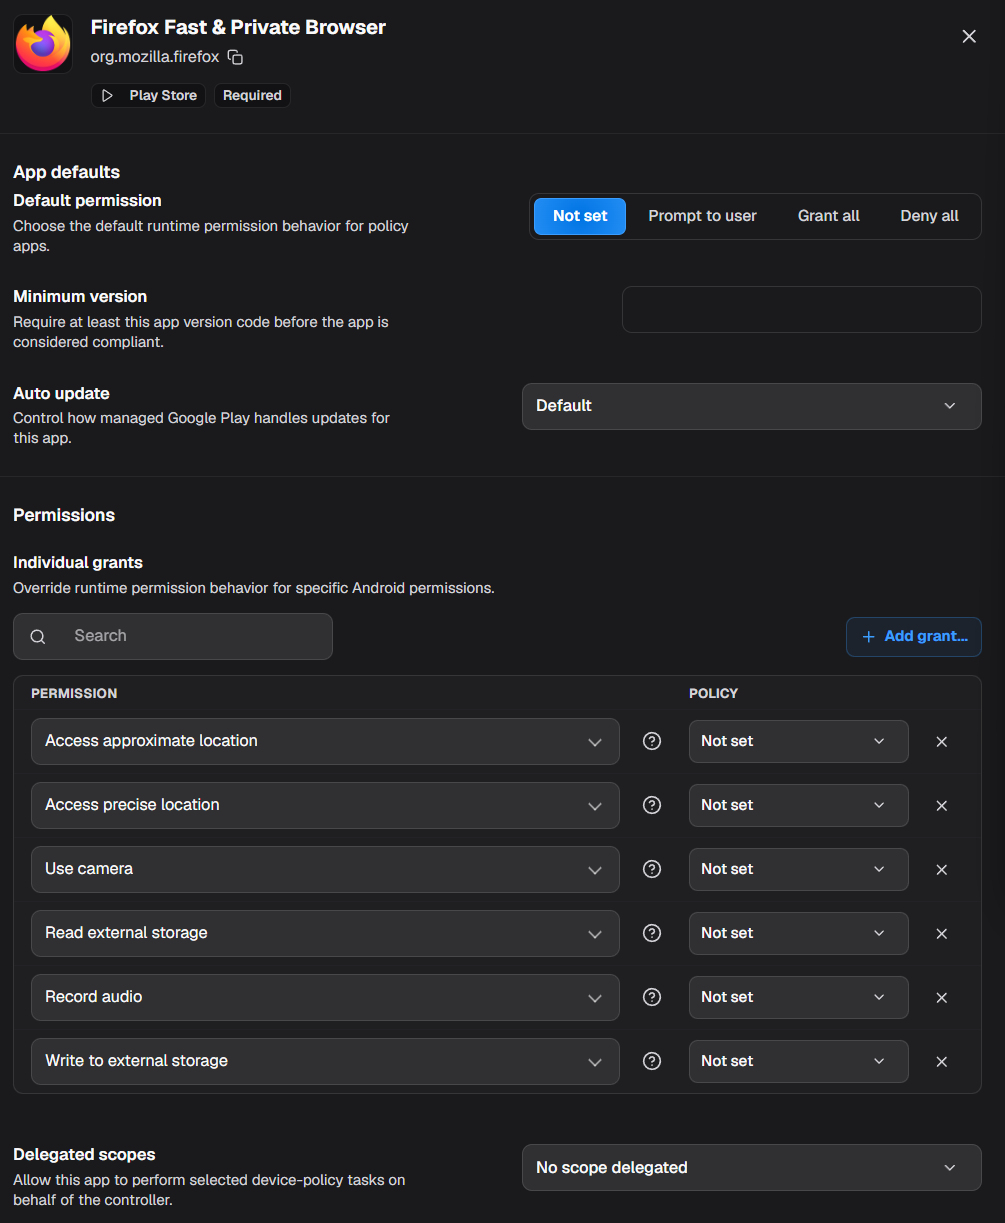
Task: Copy the org.mozilla.firefox package name
Action: coord(235,57)
